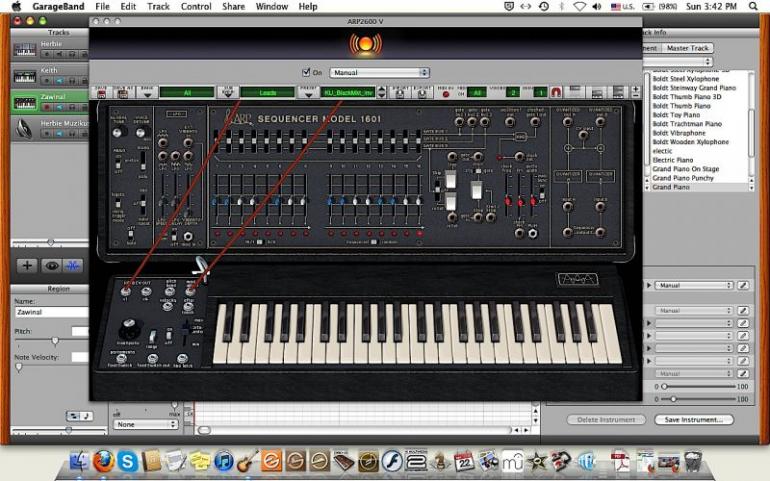Click the Herbie Muziku speaker icon
Screen dimensions: 770x481
[25, 129]
